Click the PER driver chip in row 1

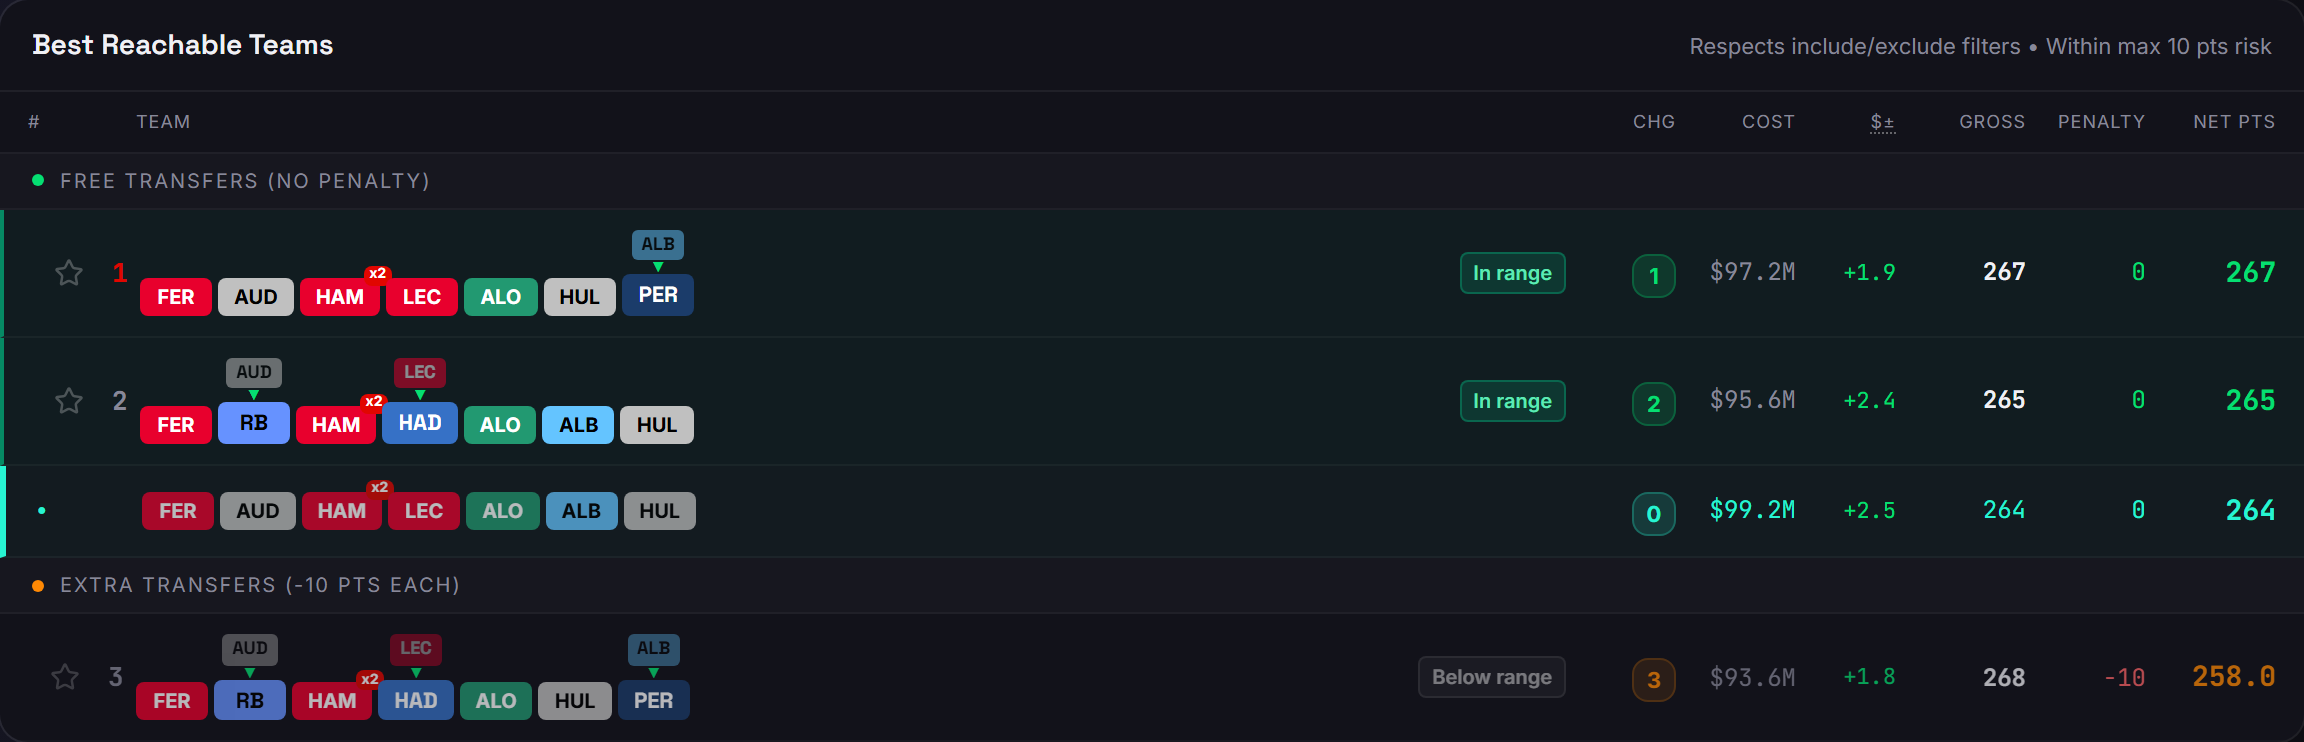[658, 295]
